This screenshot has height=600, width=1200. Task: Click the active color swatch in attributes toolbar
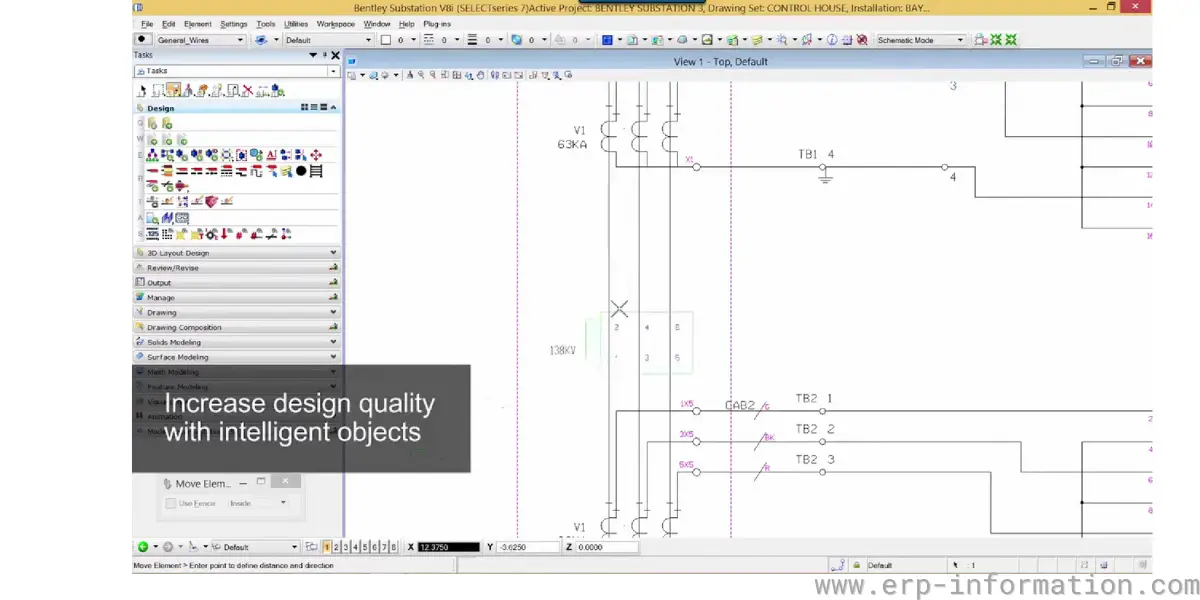pos(386,40)
